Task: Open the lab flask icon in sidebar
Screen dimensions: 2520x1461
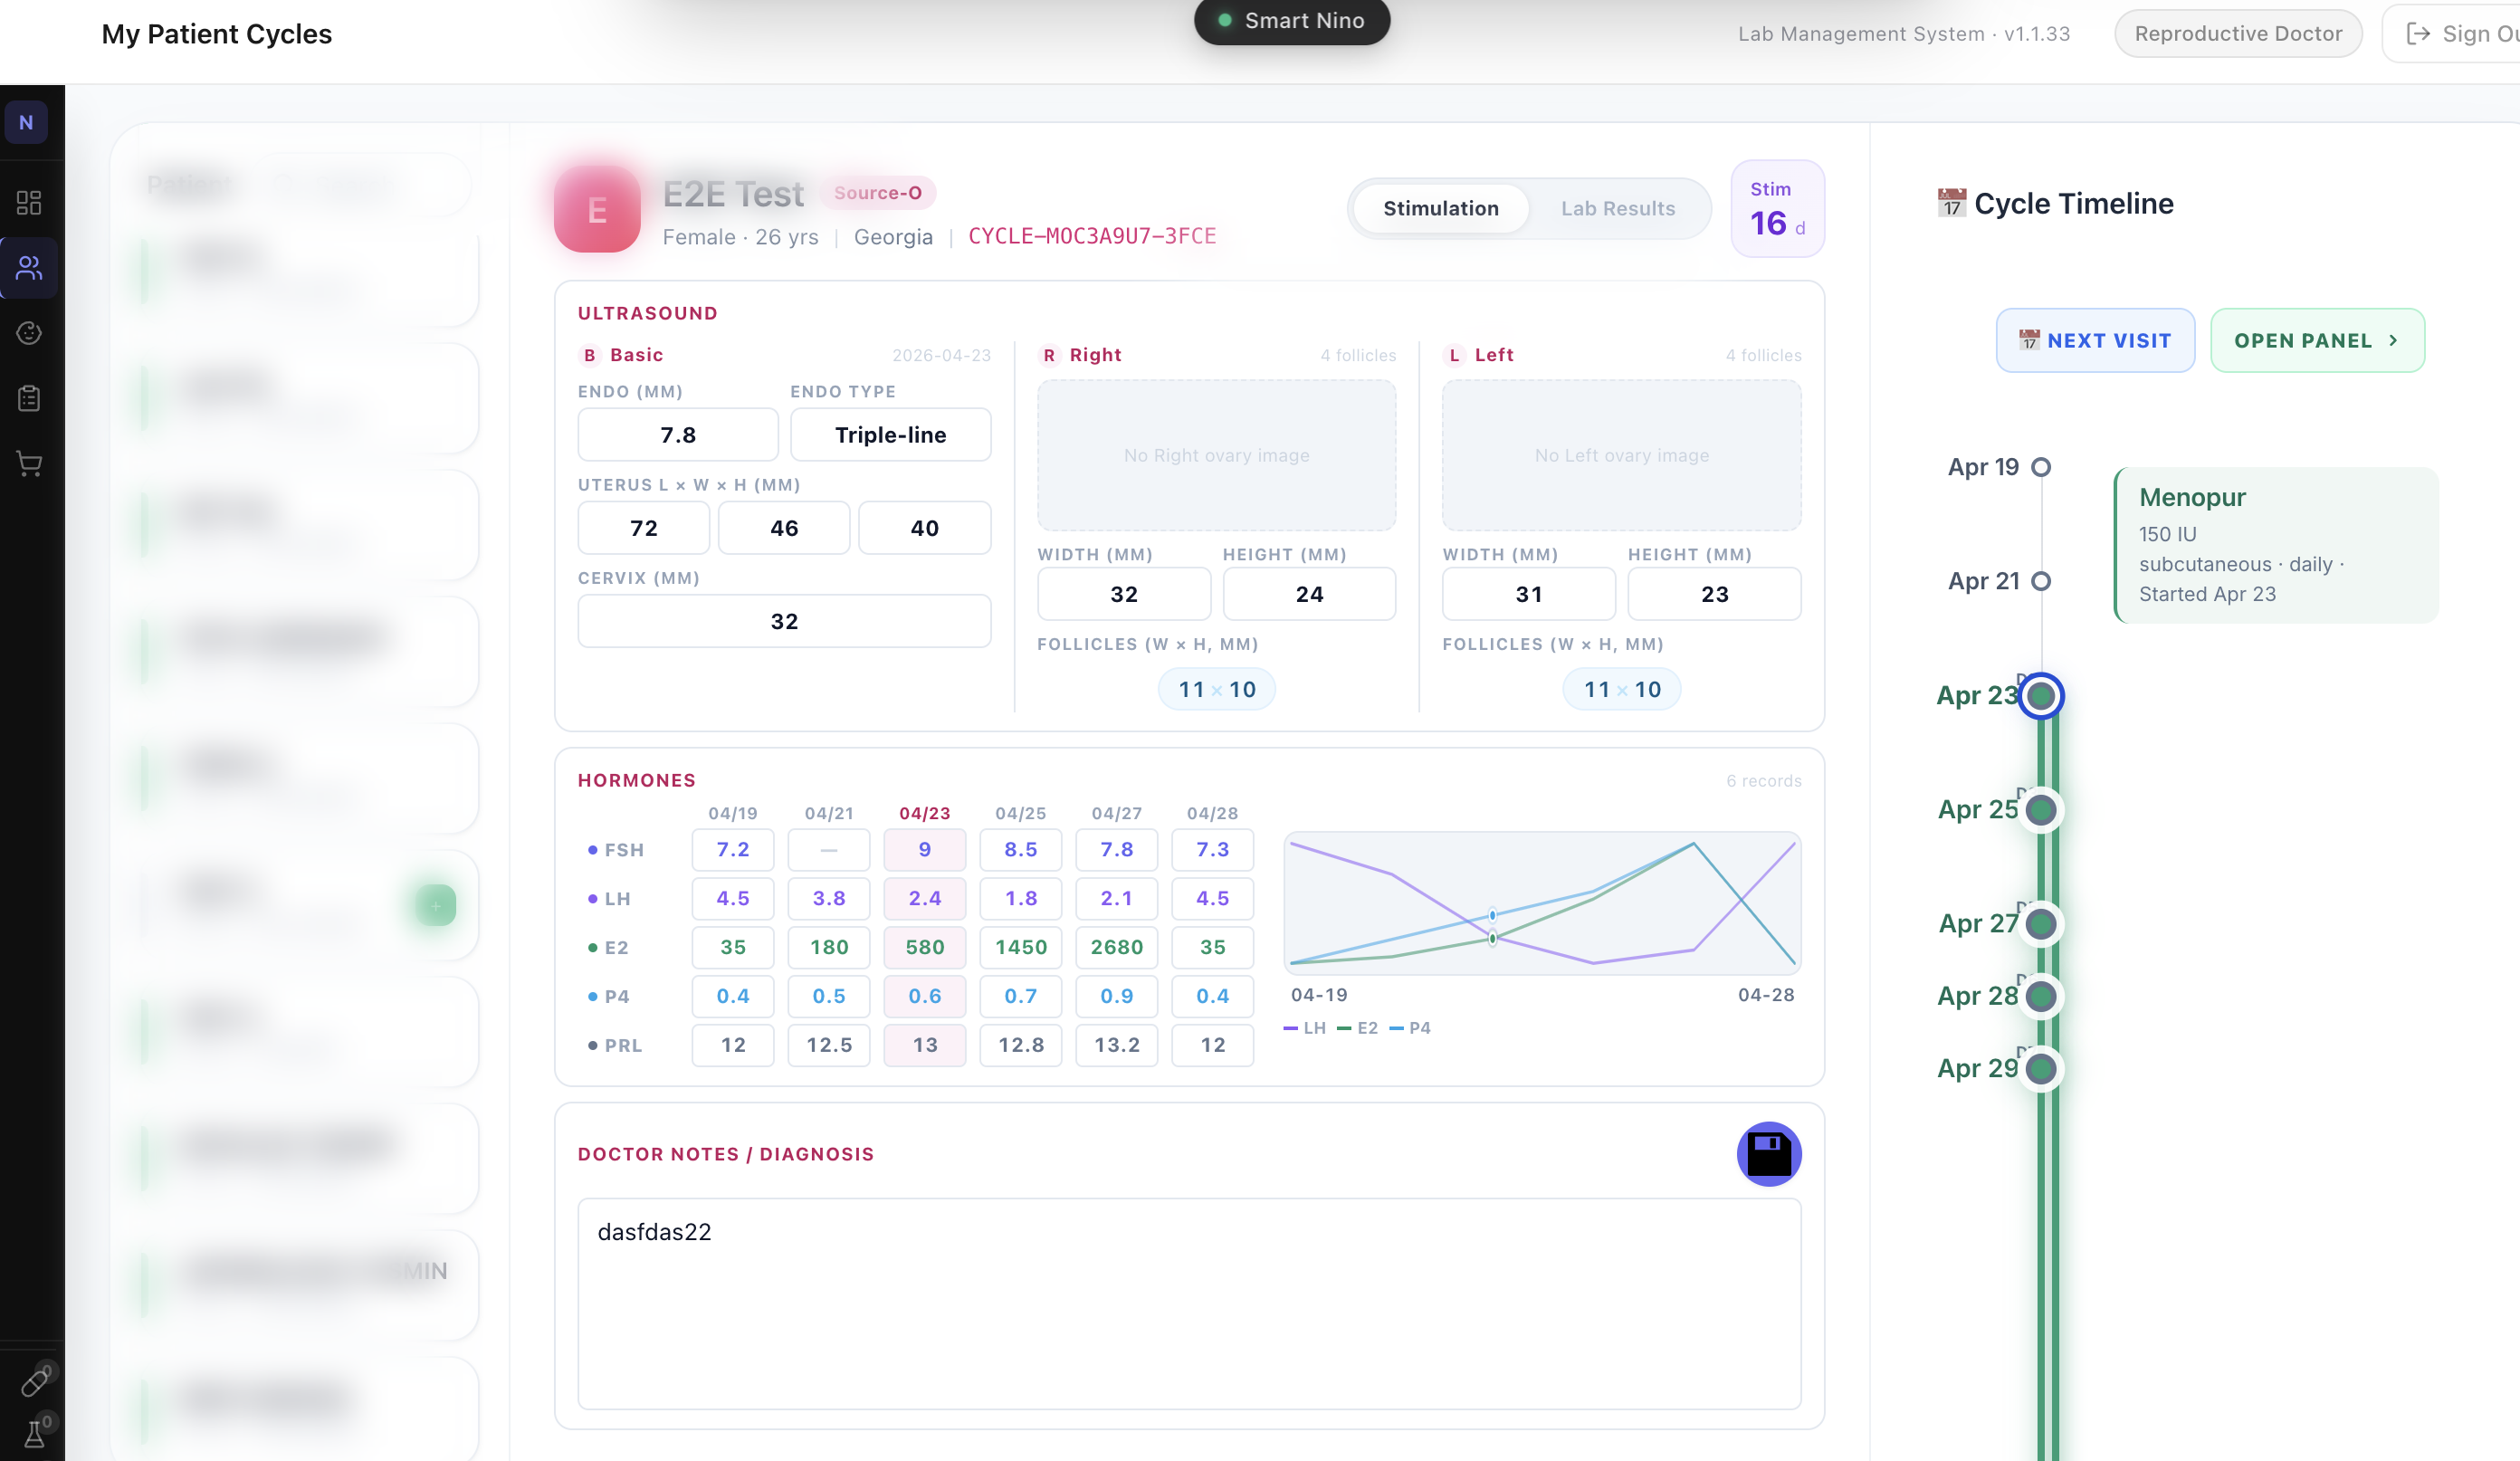Action: coord(34,1434)
